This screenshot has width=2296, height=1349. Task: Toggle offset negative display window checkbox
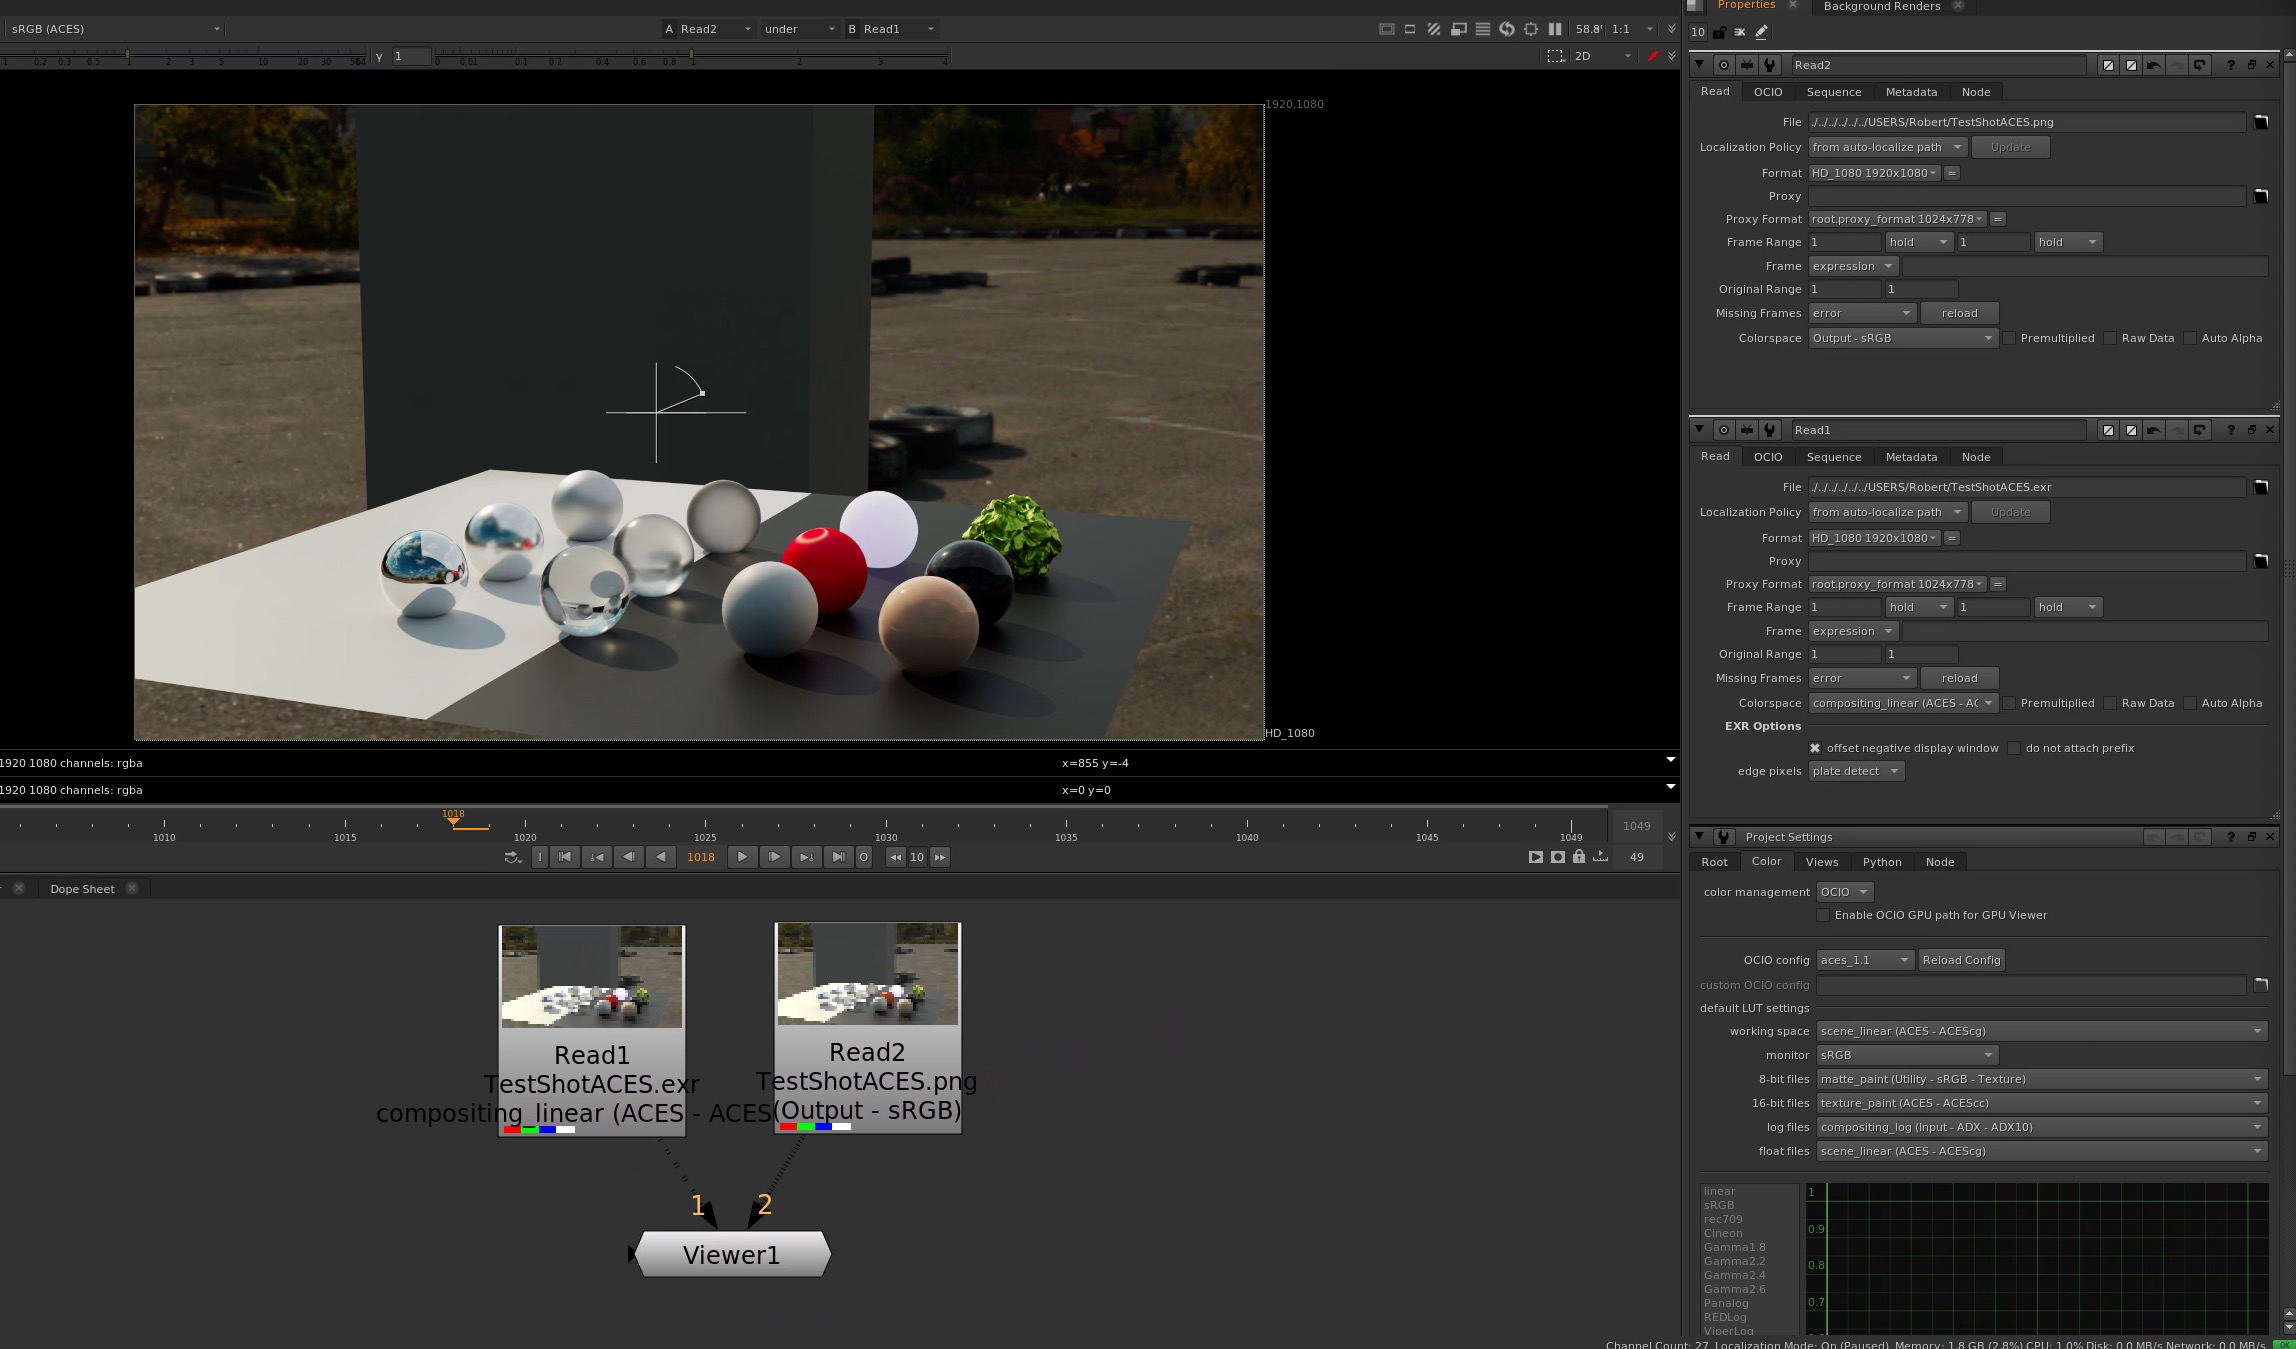(x=1815, y=748)
